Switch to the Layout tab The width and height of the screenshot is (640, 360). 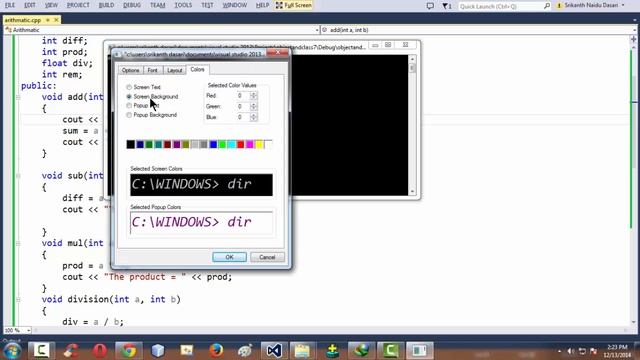coord(175,70)
